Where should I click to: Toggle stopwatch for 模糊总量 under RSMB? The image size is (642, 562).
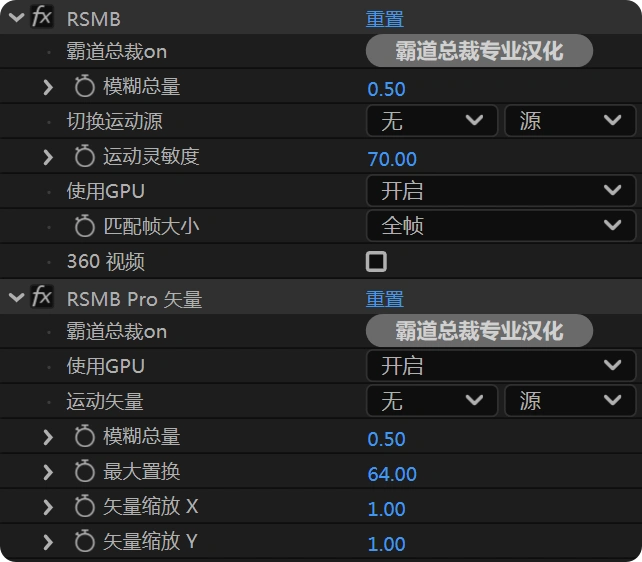85,86
